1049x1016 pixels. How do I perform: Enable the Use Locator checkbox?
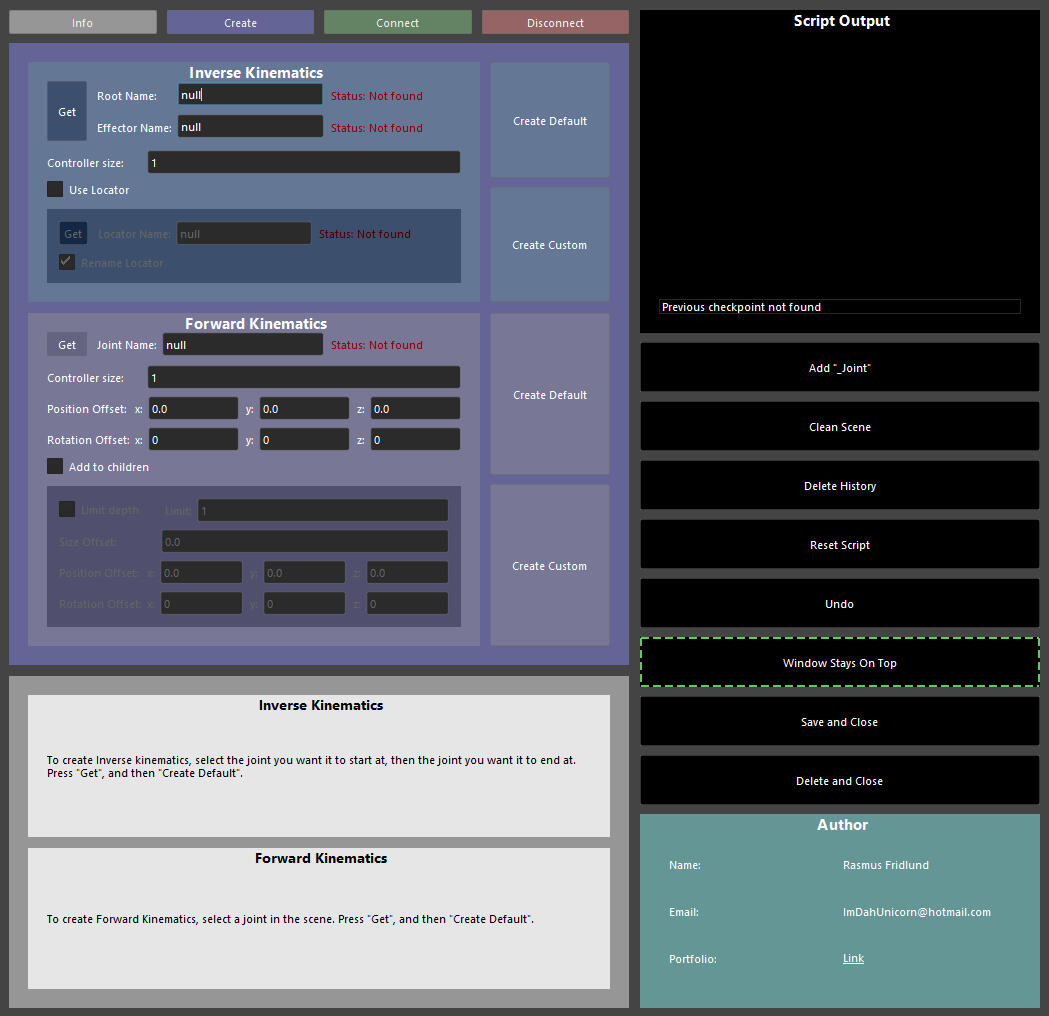[56, 189]
